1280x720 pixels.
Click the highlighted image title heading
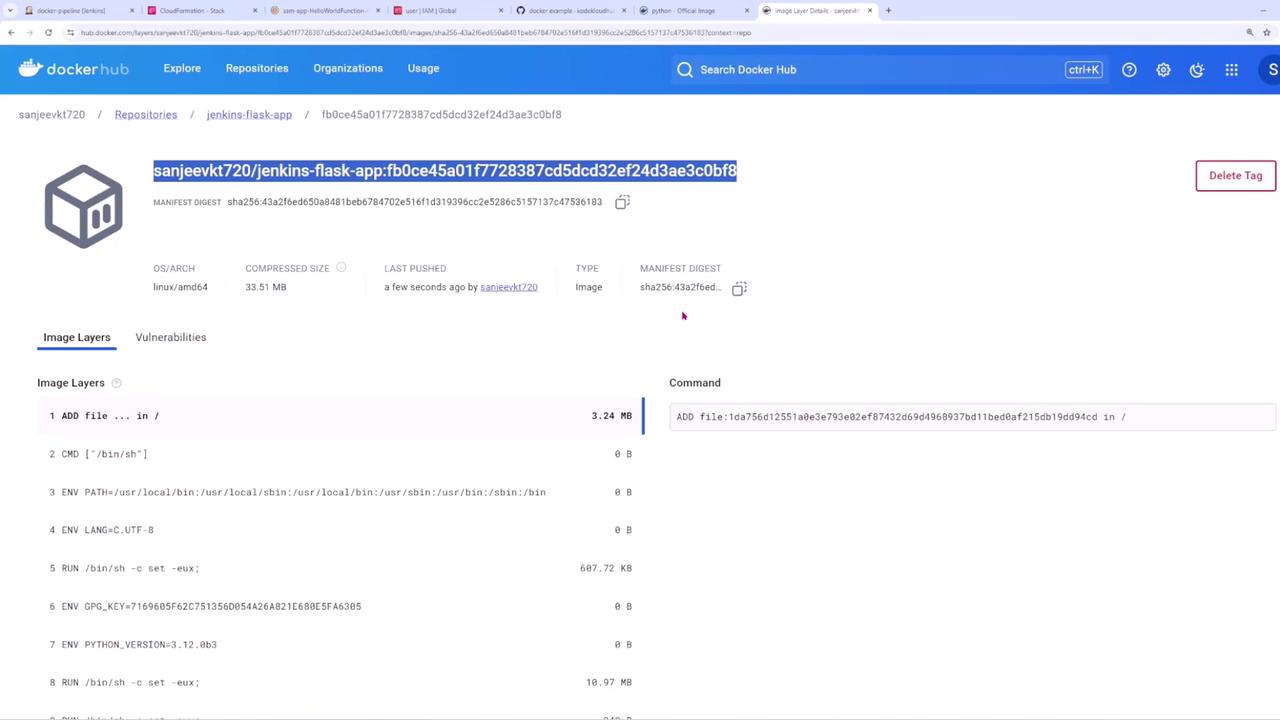[x=445, y=171]
